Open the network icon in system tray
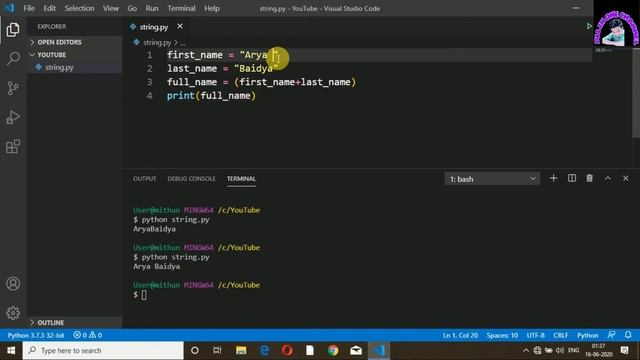 click(537, 351)
